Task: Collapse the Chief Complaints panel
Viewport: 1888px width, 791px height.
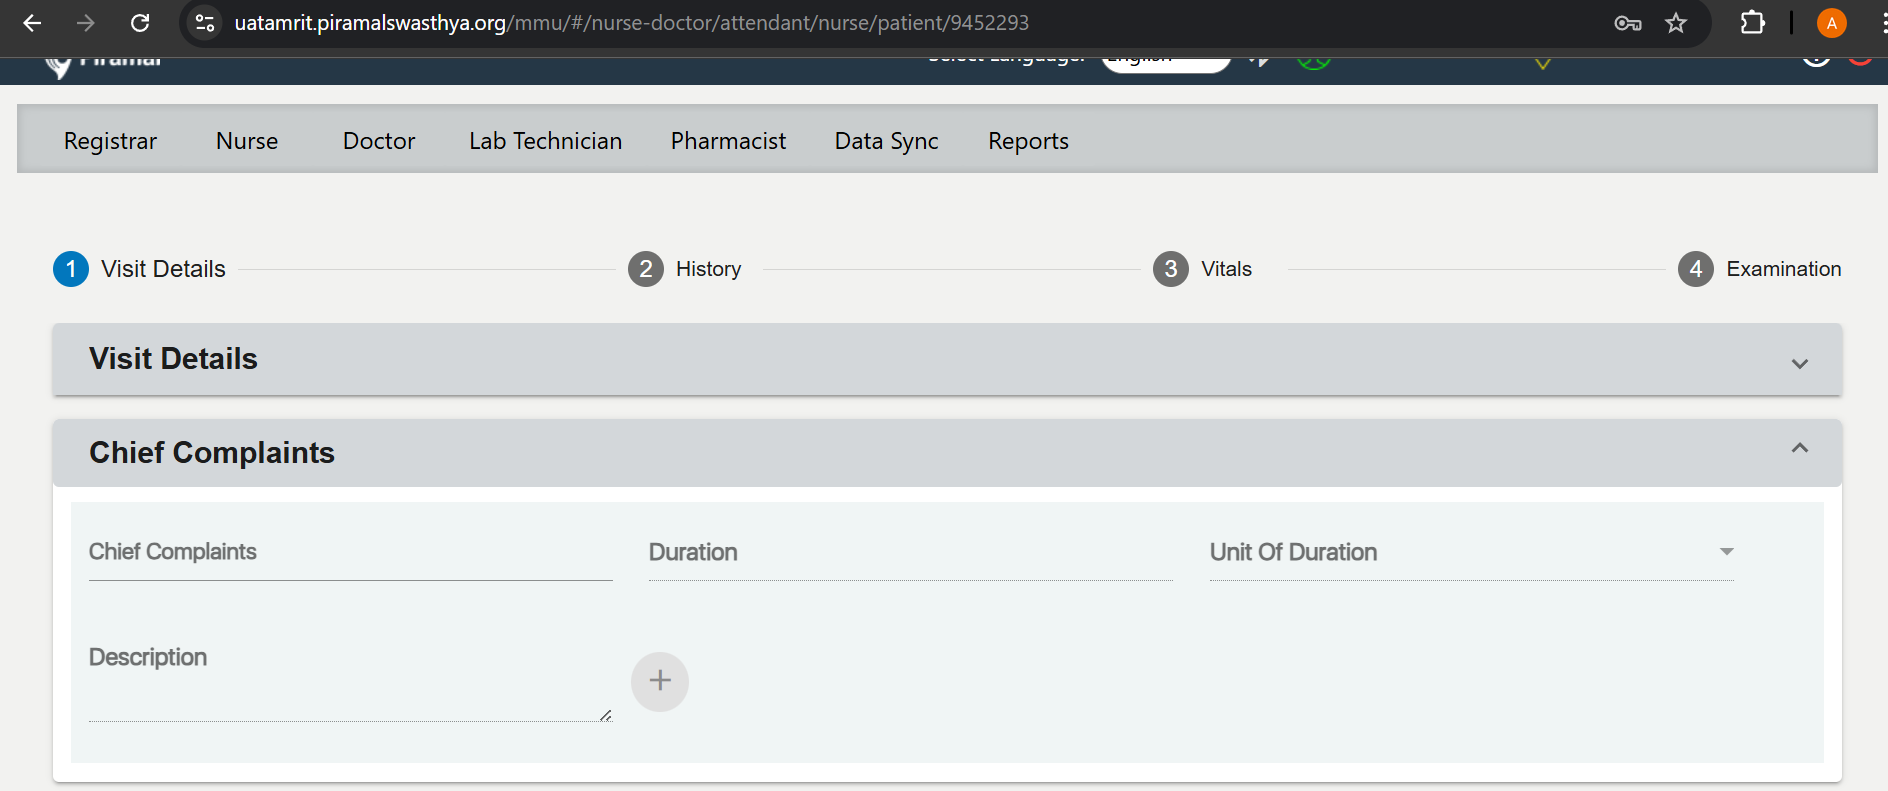Action: [1800, 448]
